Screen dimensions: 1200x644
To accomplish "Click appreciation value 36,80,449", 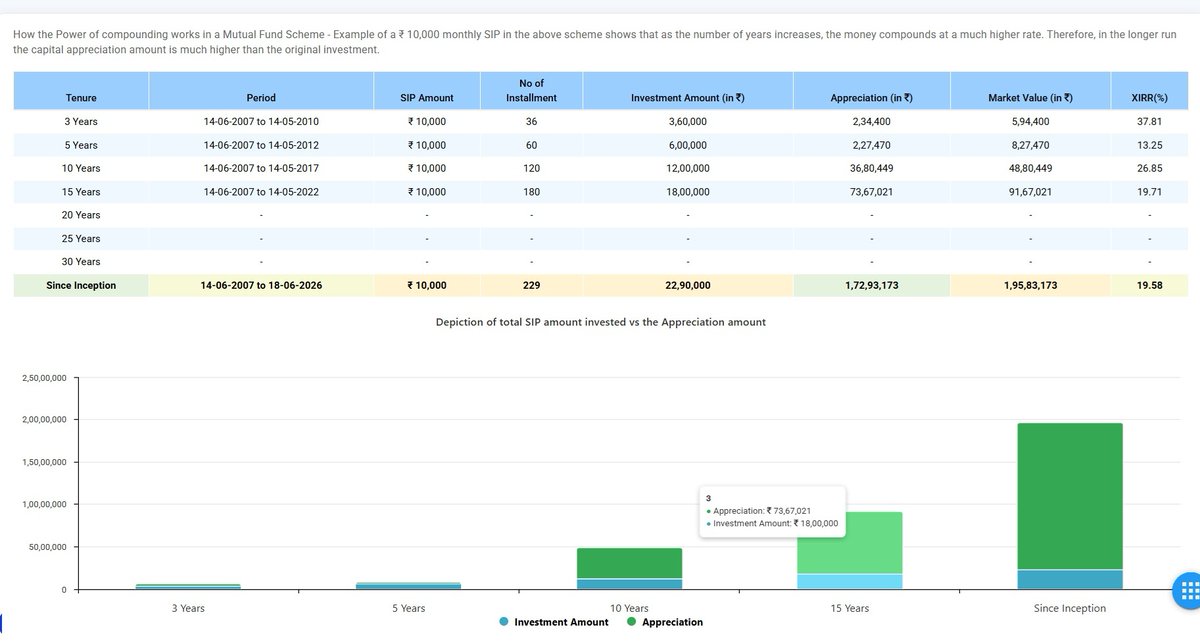I will 871,168.
